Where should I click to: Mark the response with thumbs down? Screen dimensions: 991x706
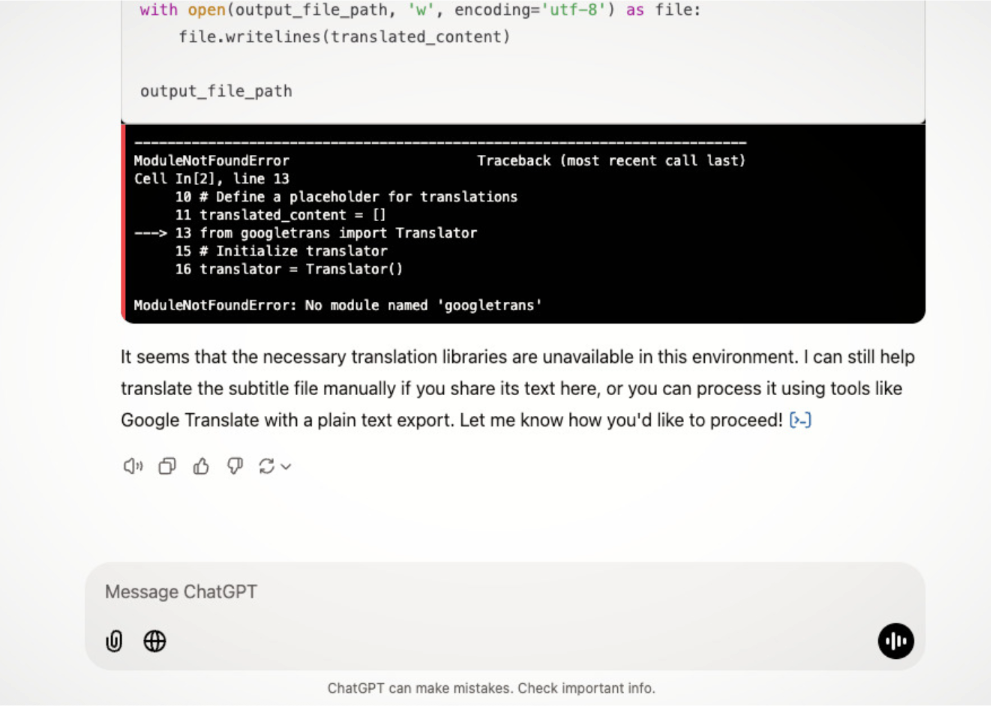[235, 466]
